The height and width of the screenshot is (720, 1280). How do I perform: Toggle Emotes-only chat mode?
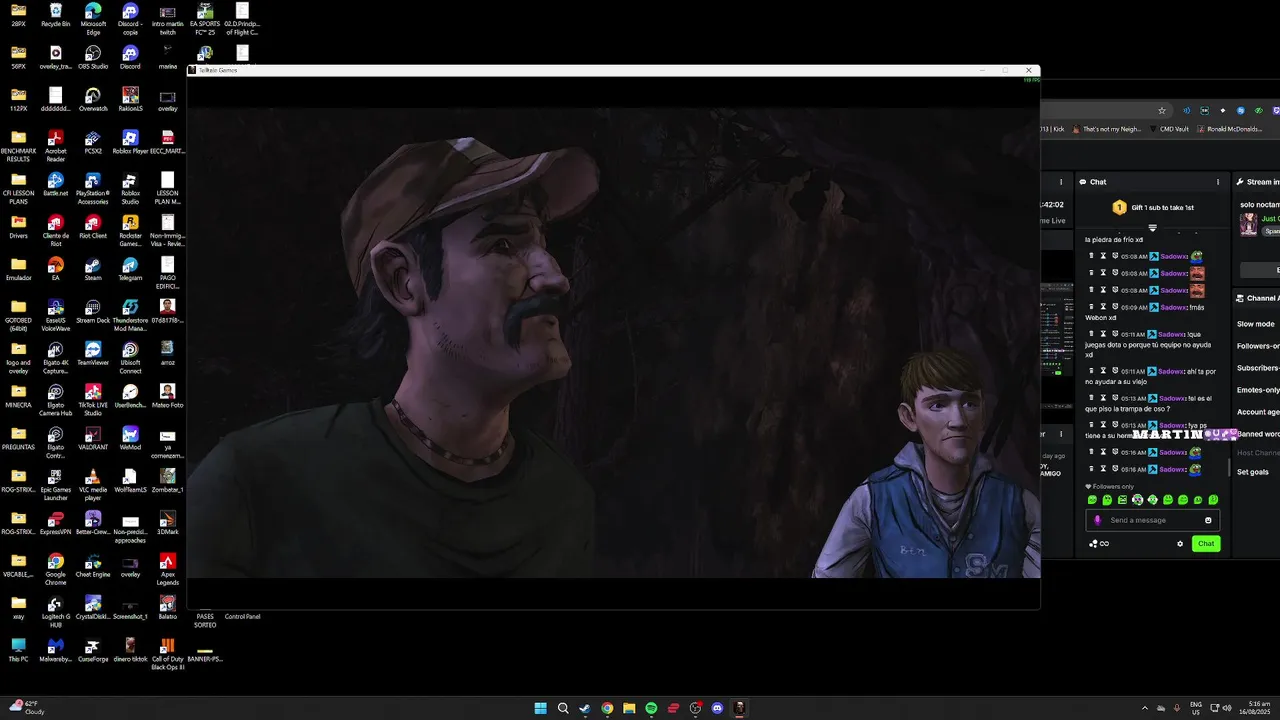1258,390
